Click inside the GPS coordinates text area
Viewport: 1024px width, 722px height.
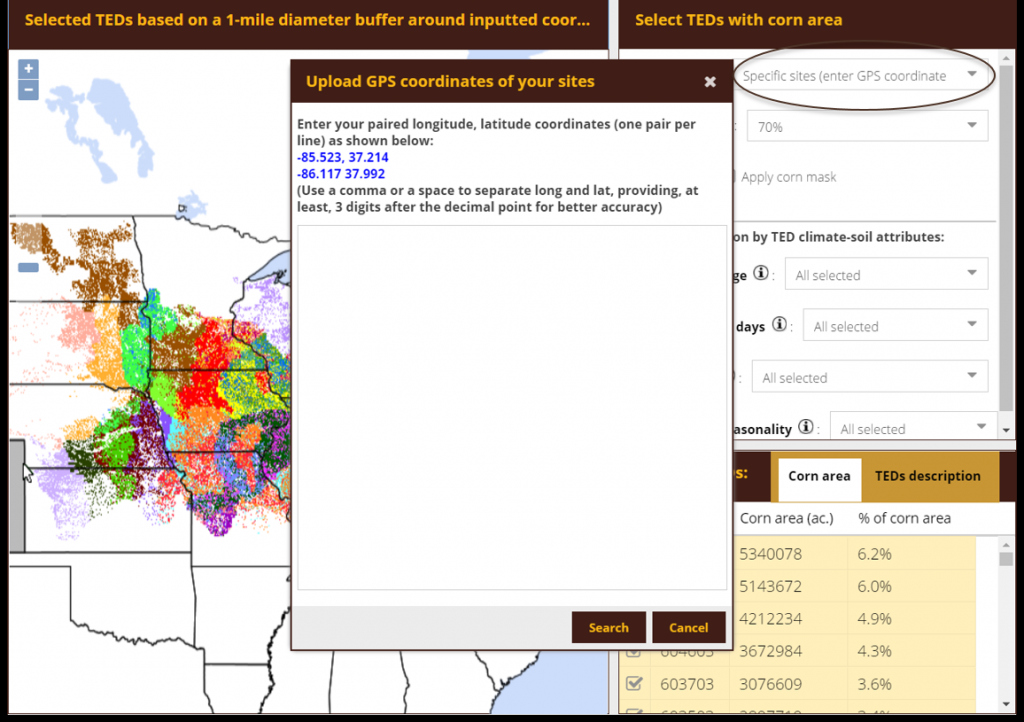(511, 407)
